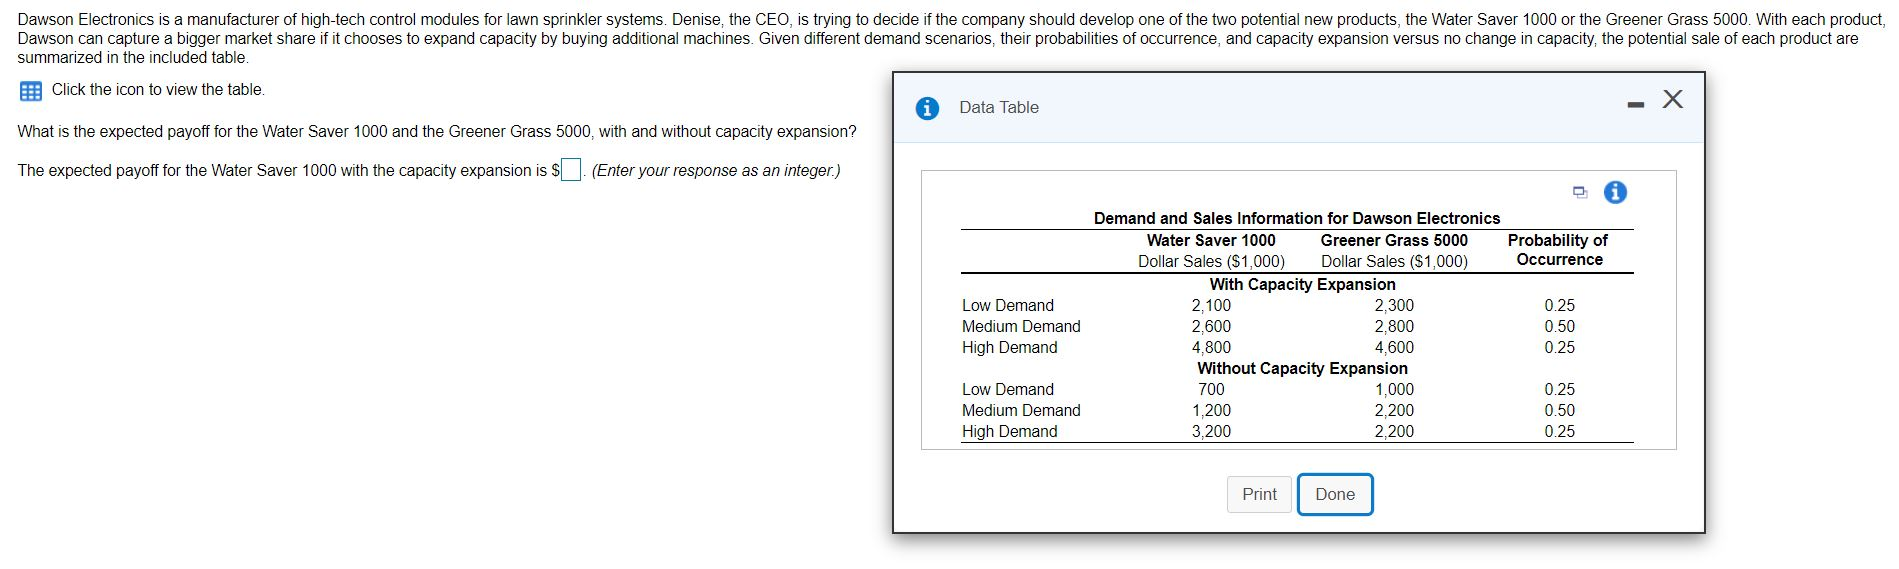Click the value 2,100 in the table
The height and width of the screenshot is (569, 1899).
[1211, 305]
